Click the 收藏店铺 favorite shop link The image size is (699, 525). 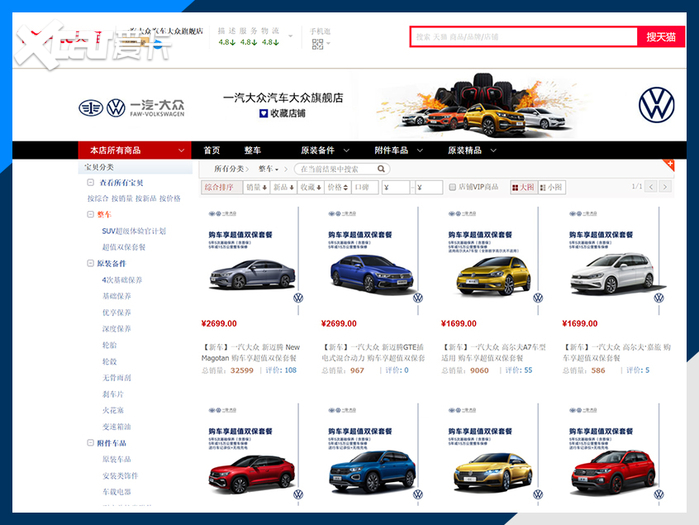(x=283, y=114)
